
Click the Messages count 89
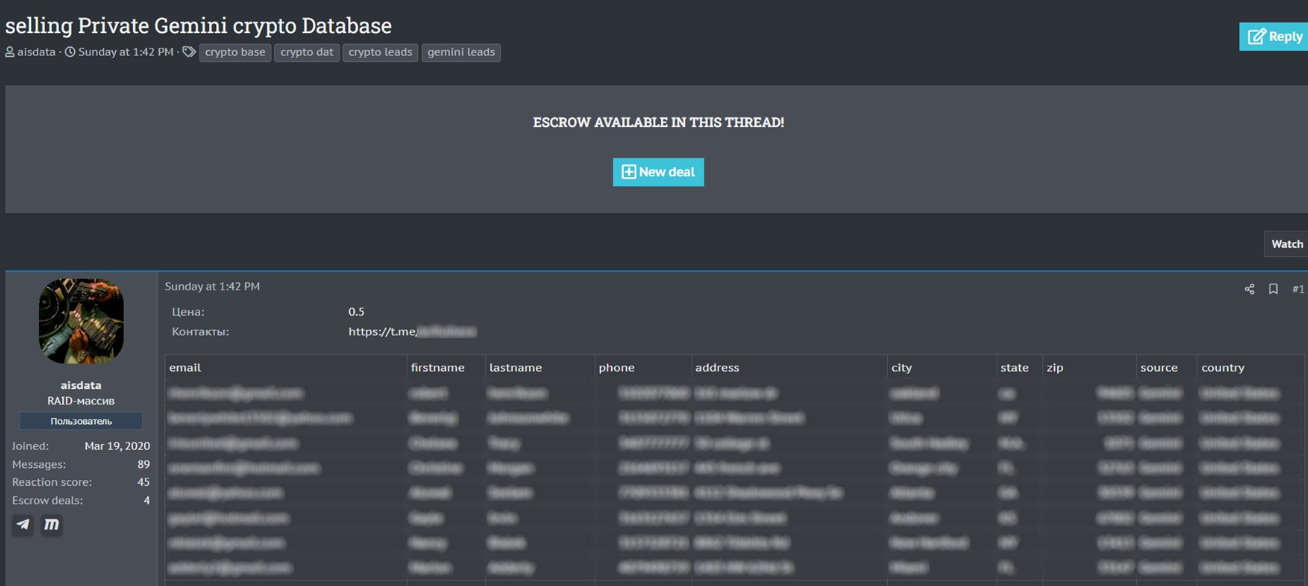[143, 464]
